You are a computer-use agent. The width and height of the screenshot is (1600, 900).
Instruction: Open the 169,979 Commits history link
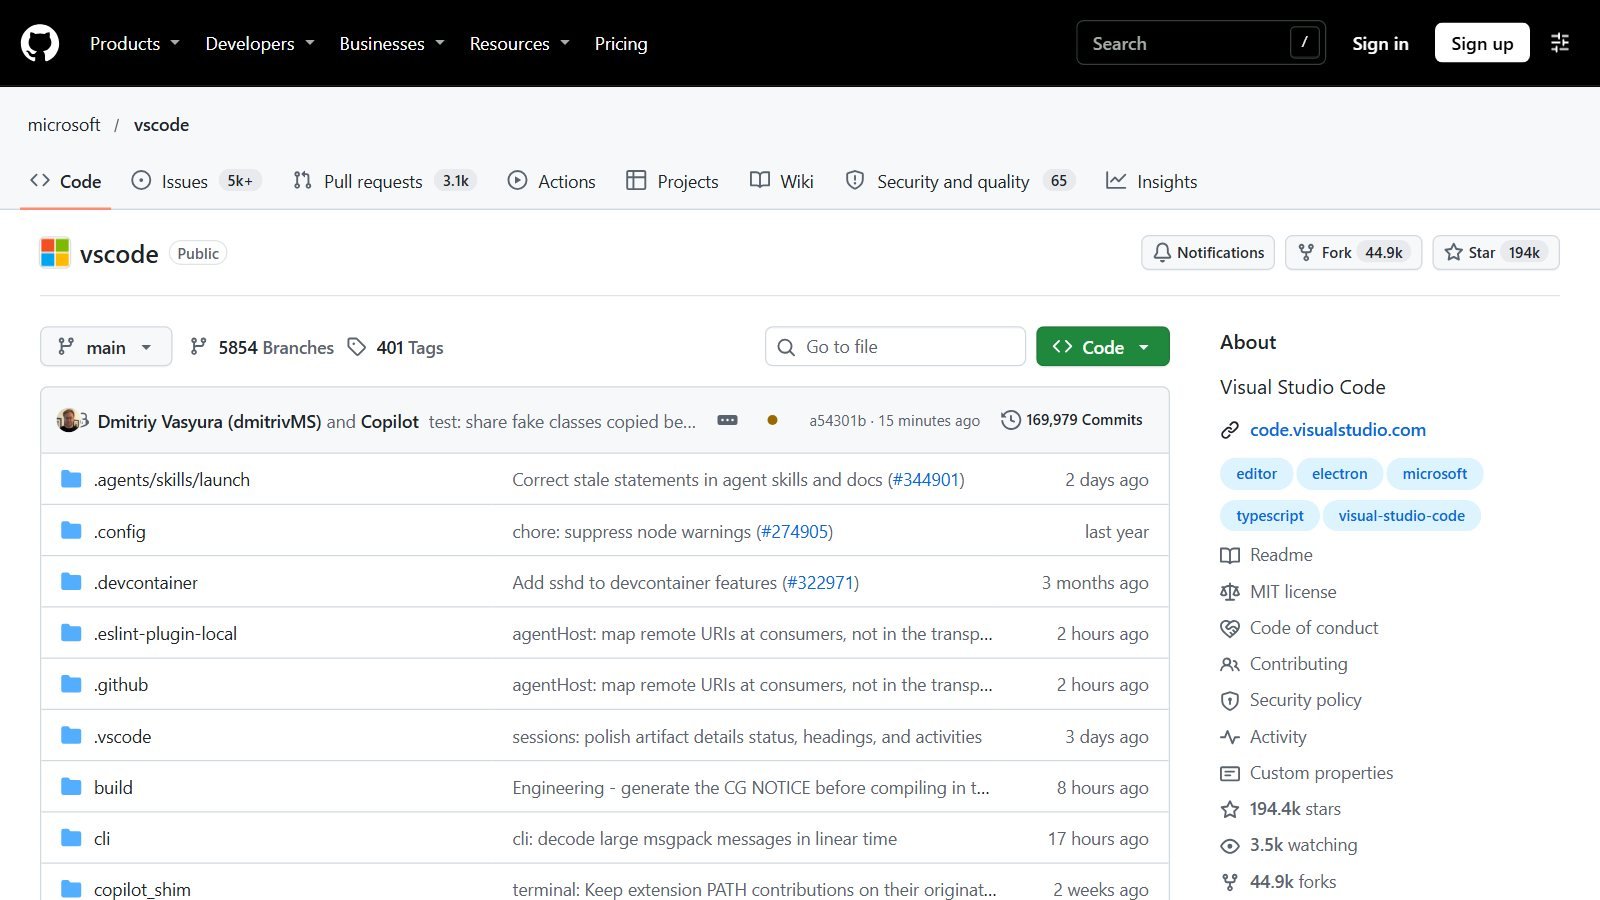1072,420
